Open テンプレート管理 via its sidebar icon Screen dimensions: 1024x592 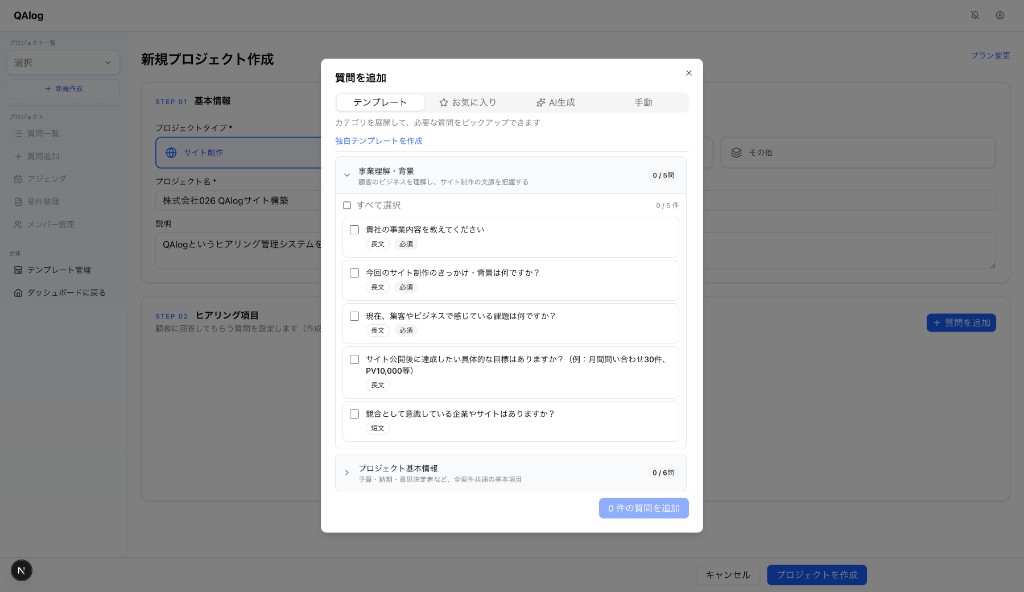18,269
